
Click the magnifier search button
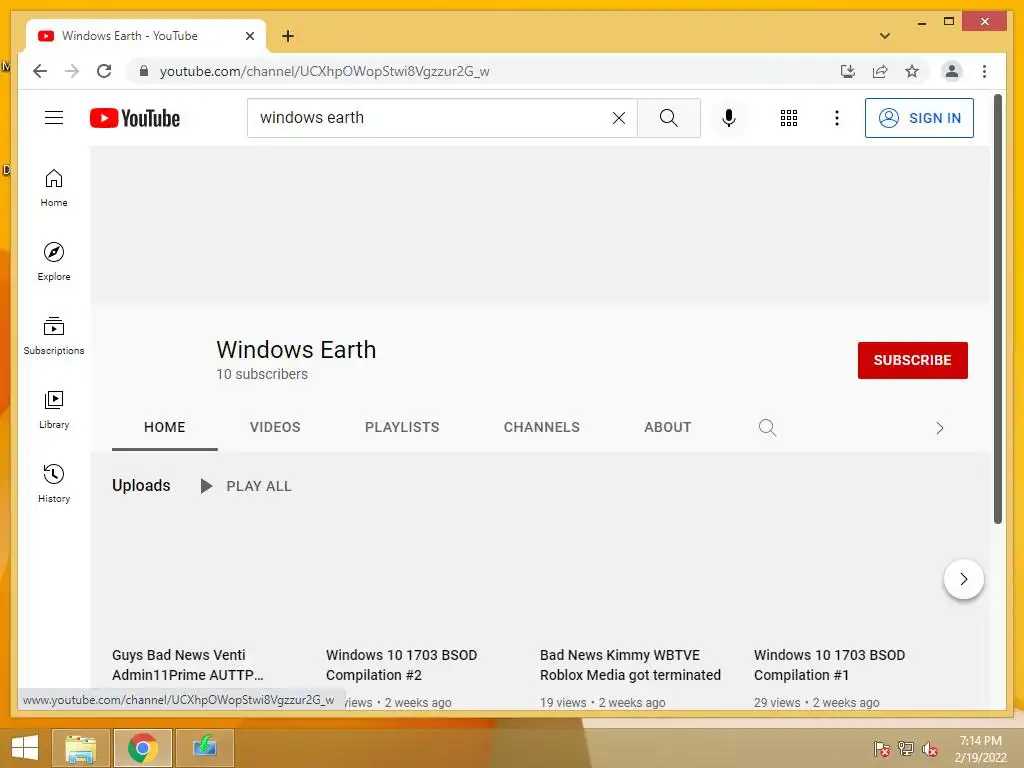tap(668, 118)
